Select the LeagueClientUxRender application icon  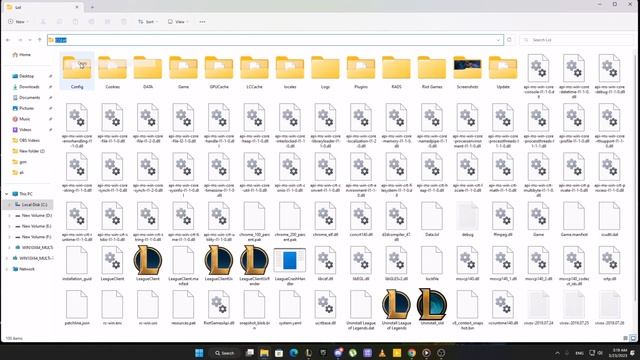254,260
